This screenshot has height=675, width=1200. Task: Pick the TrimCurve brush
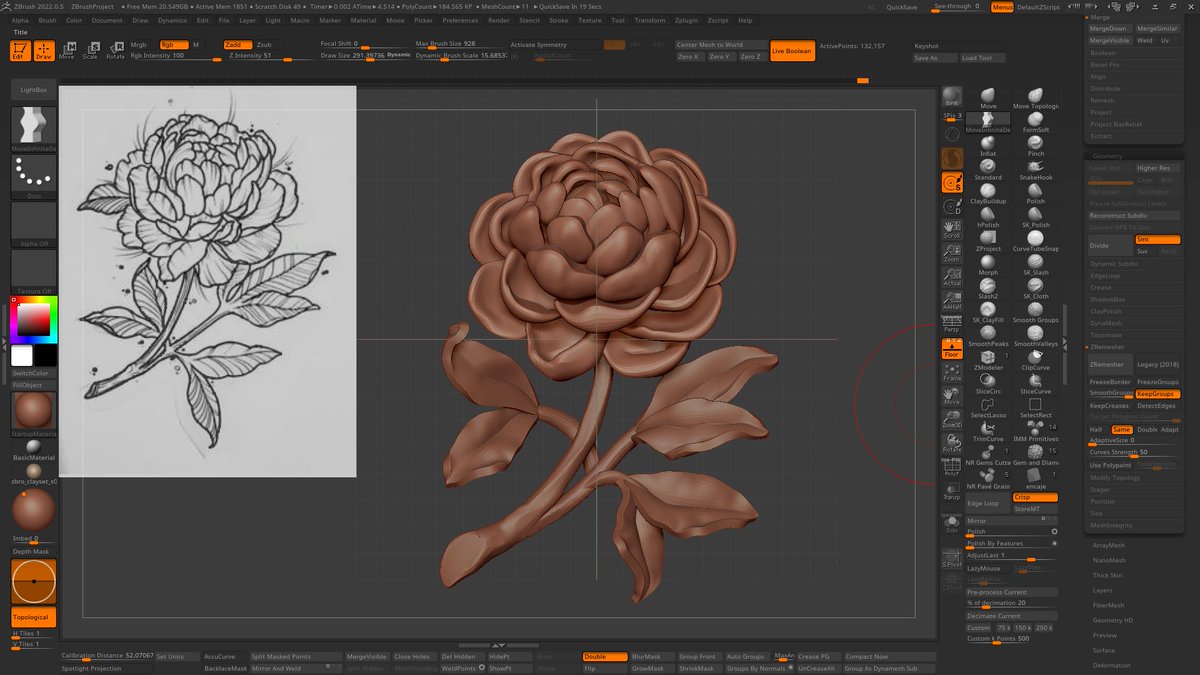988,430
